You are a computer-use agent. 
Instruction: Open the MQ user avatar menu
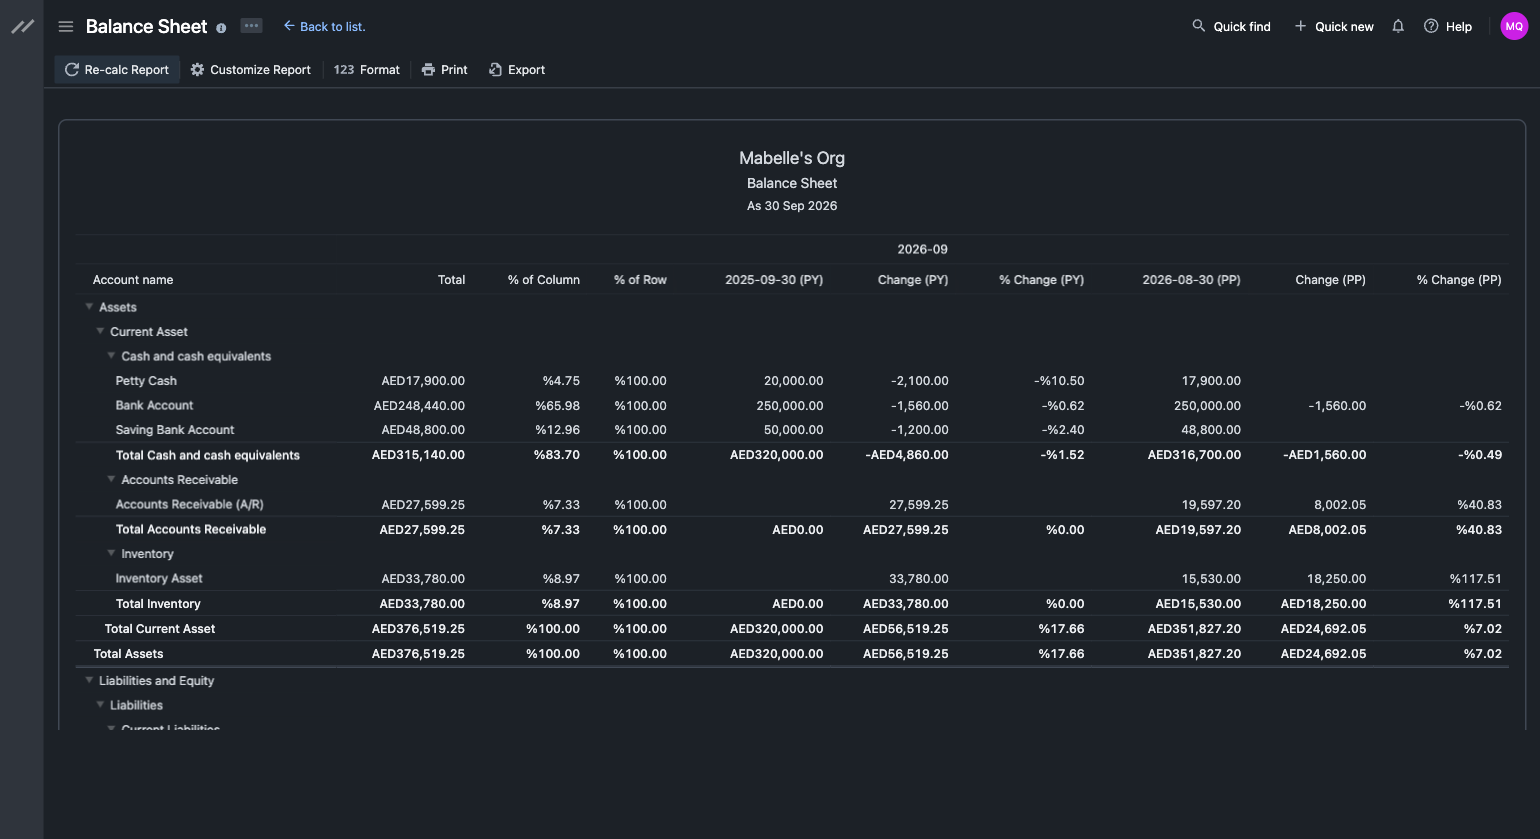[x=1514, y=27]
